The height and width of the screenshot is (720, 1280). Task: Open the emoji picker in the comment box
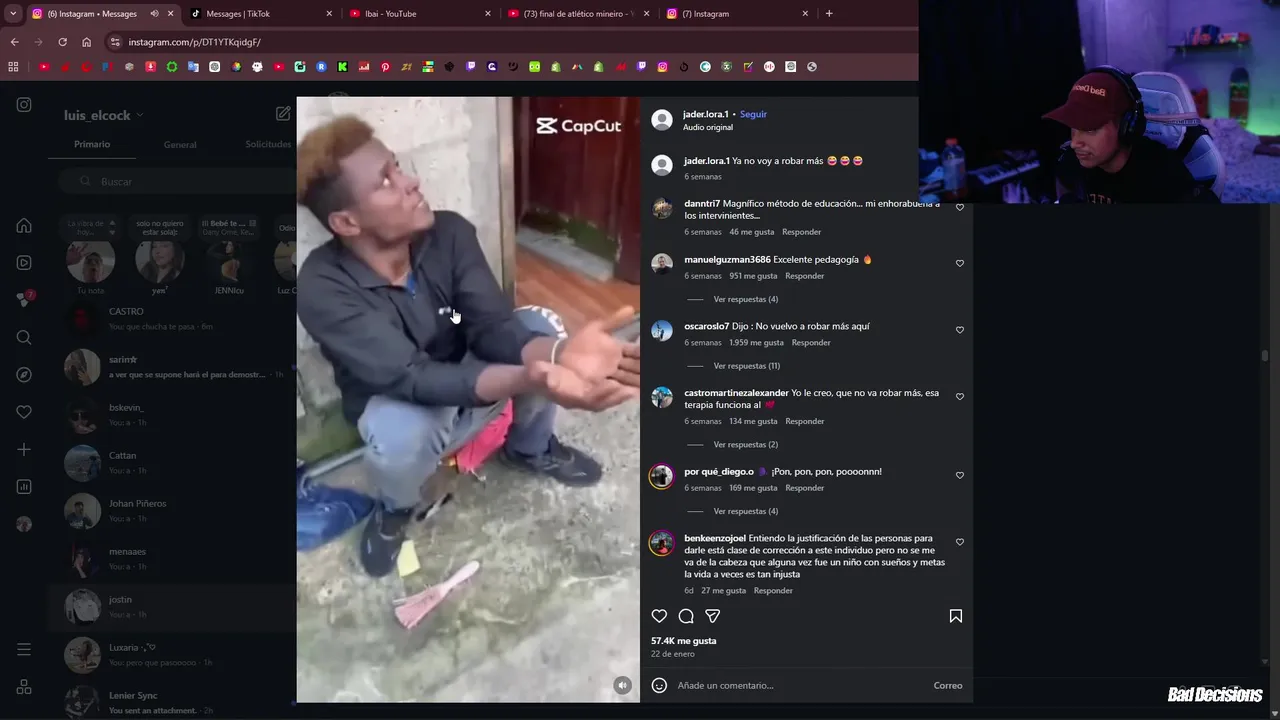pyautogui.click(x=659, y=685)
